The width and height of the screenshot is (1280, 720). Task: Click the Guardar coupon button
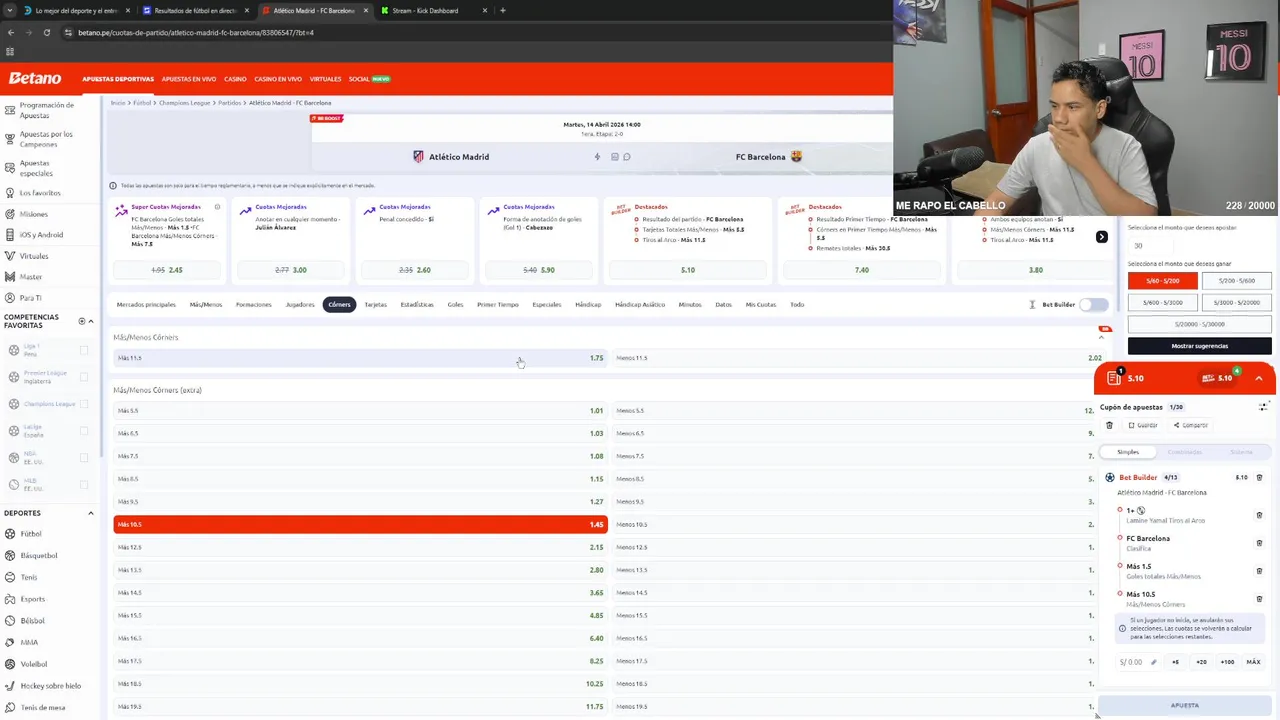tap(1143, 425)
